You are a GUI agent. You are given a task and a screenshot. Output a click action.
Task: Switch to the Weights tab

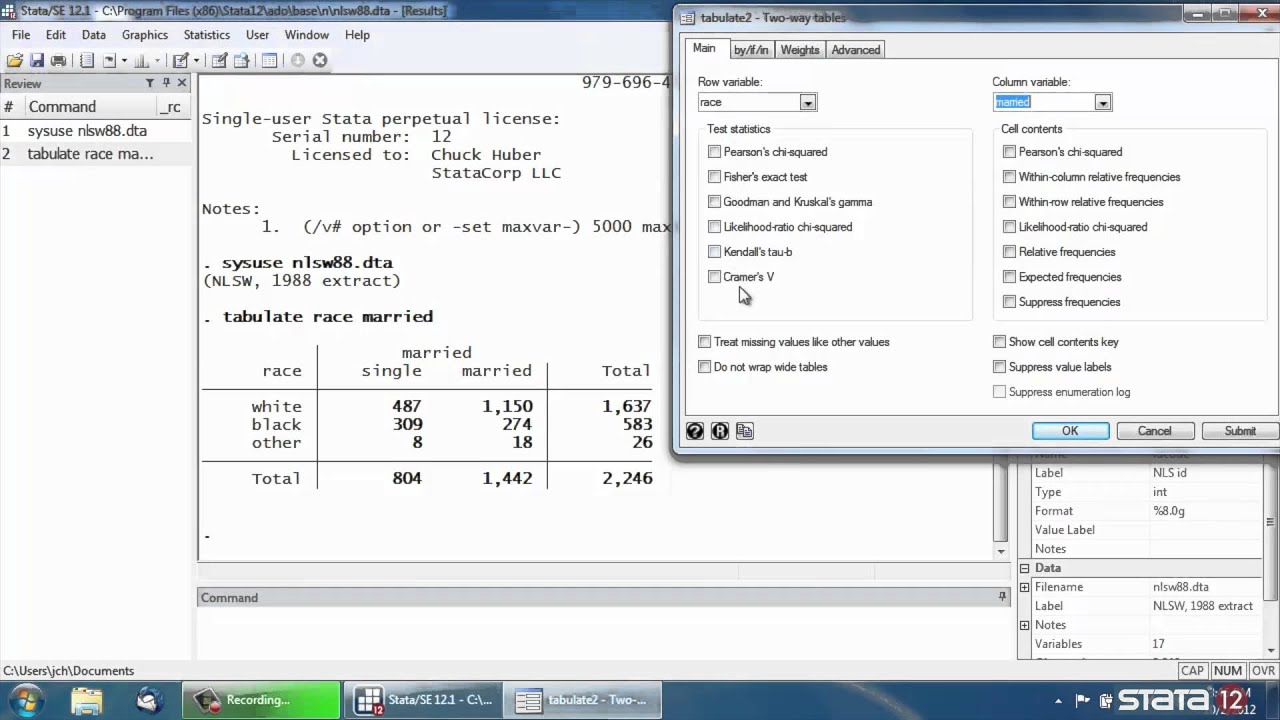pyautogui.click(x=800, y=50)
